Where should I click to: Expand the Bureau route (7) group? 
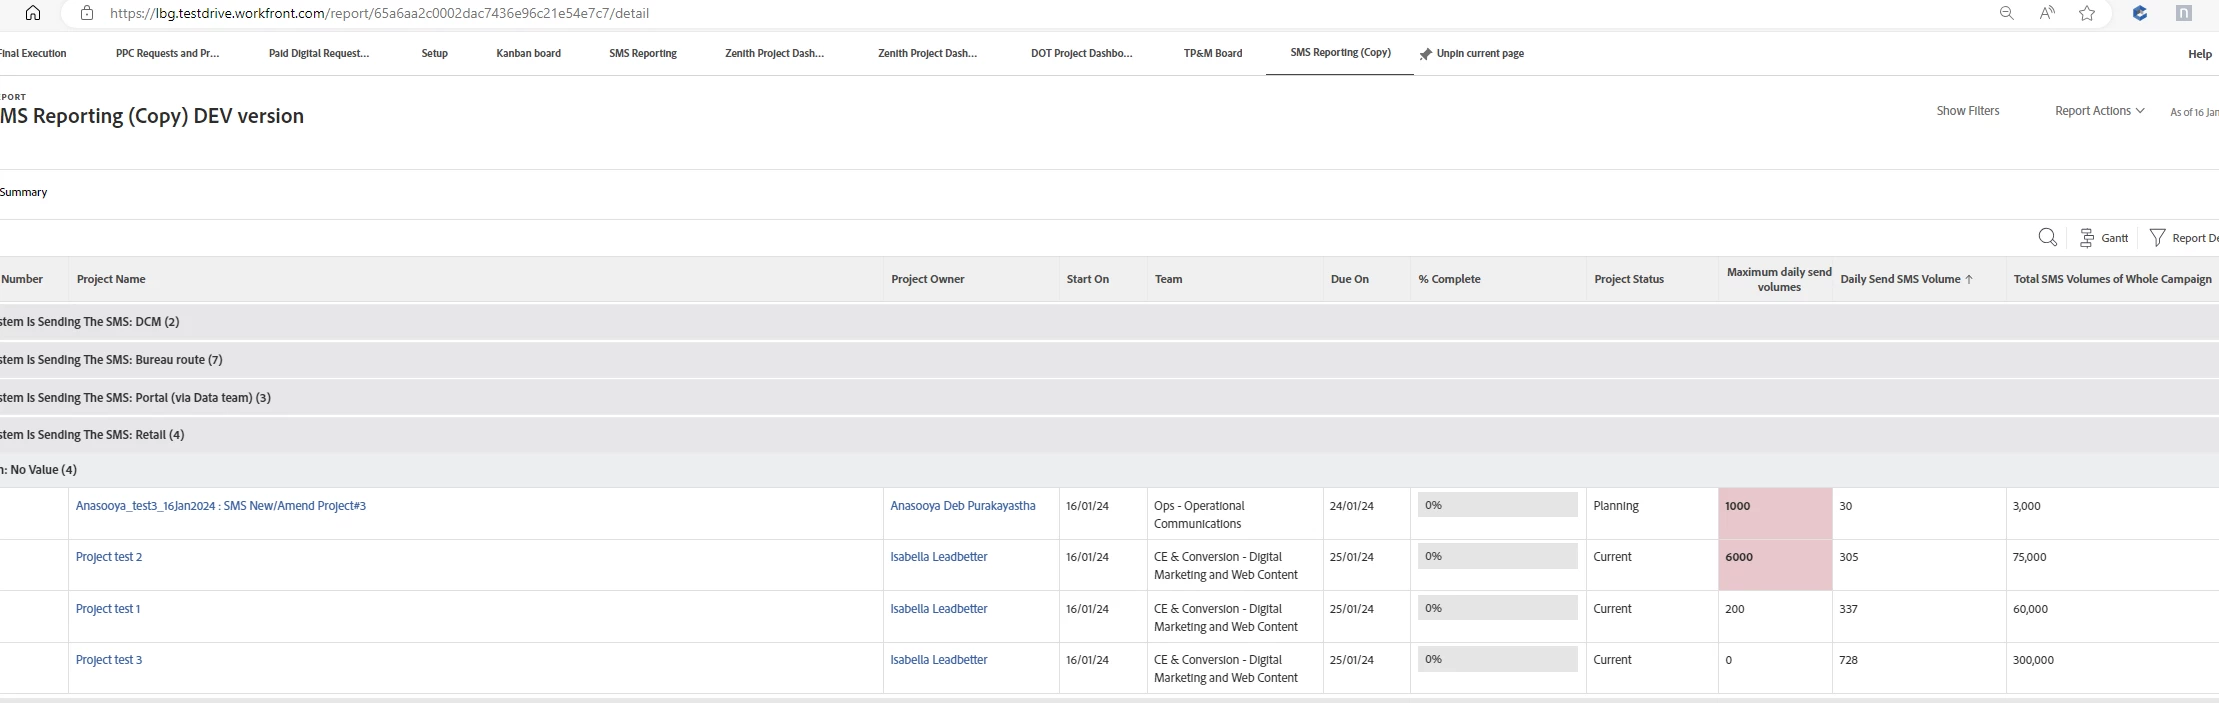[1109, 360]
